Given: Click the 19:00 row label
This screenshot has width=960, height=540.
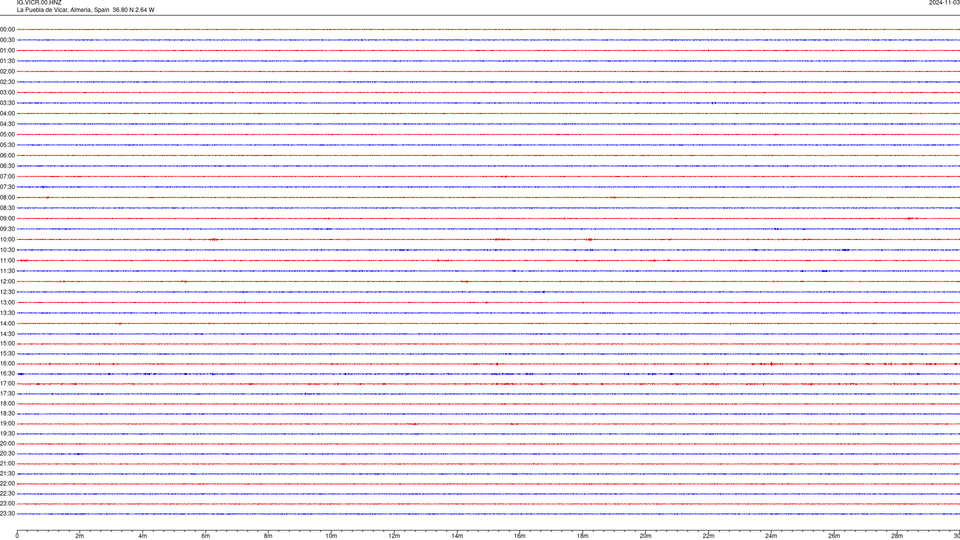Looking at the screenshot, I should tap(7, 424).
